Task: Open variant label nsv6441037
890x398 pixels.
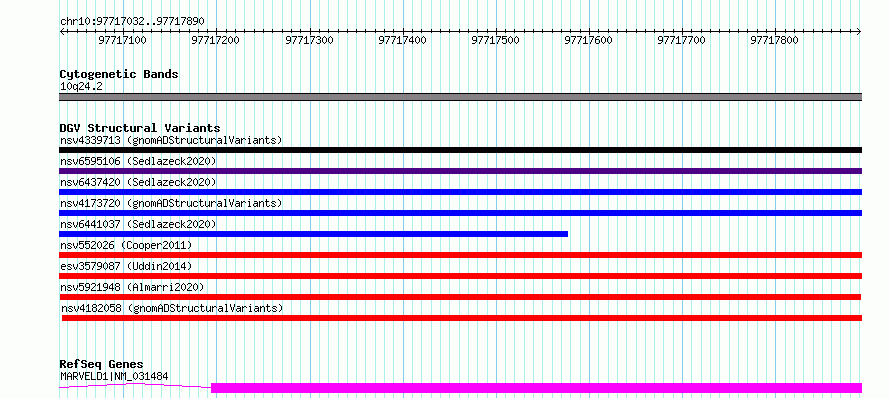Action: [x=138, y=224]
